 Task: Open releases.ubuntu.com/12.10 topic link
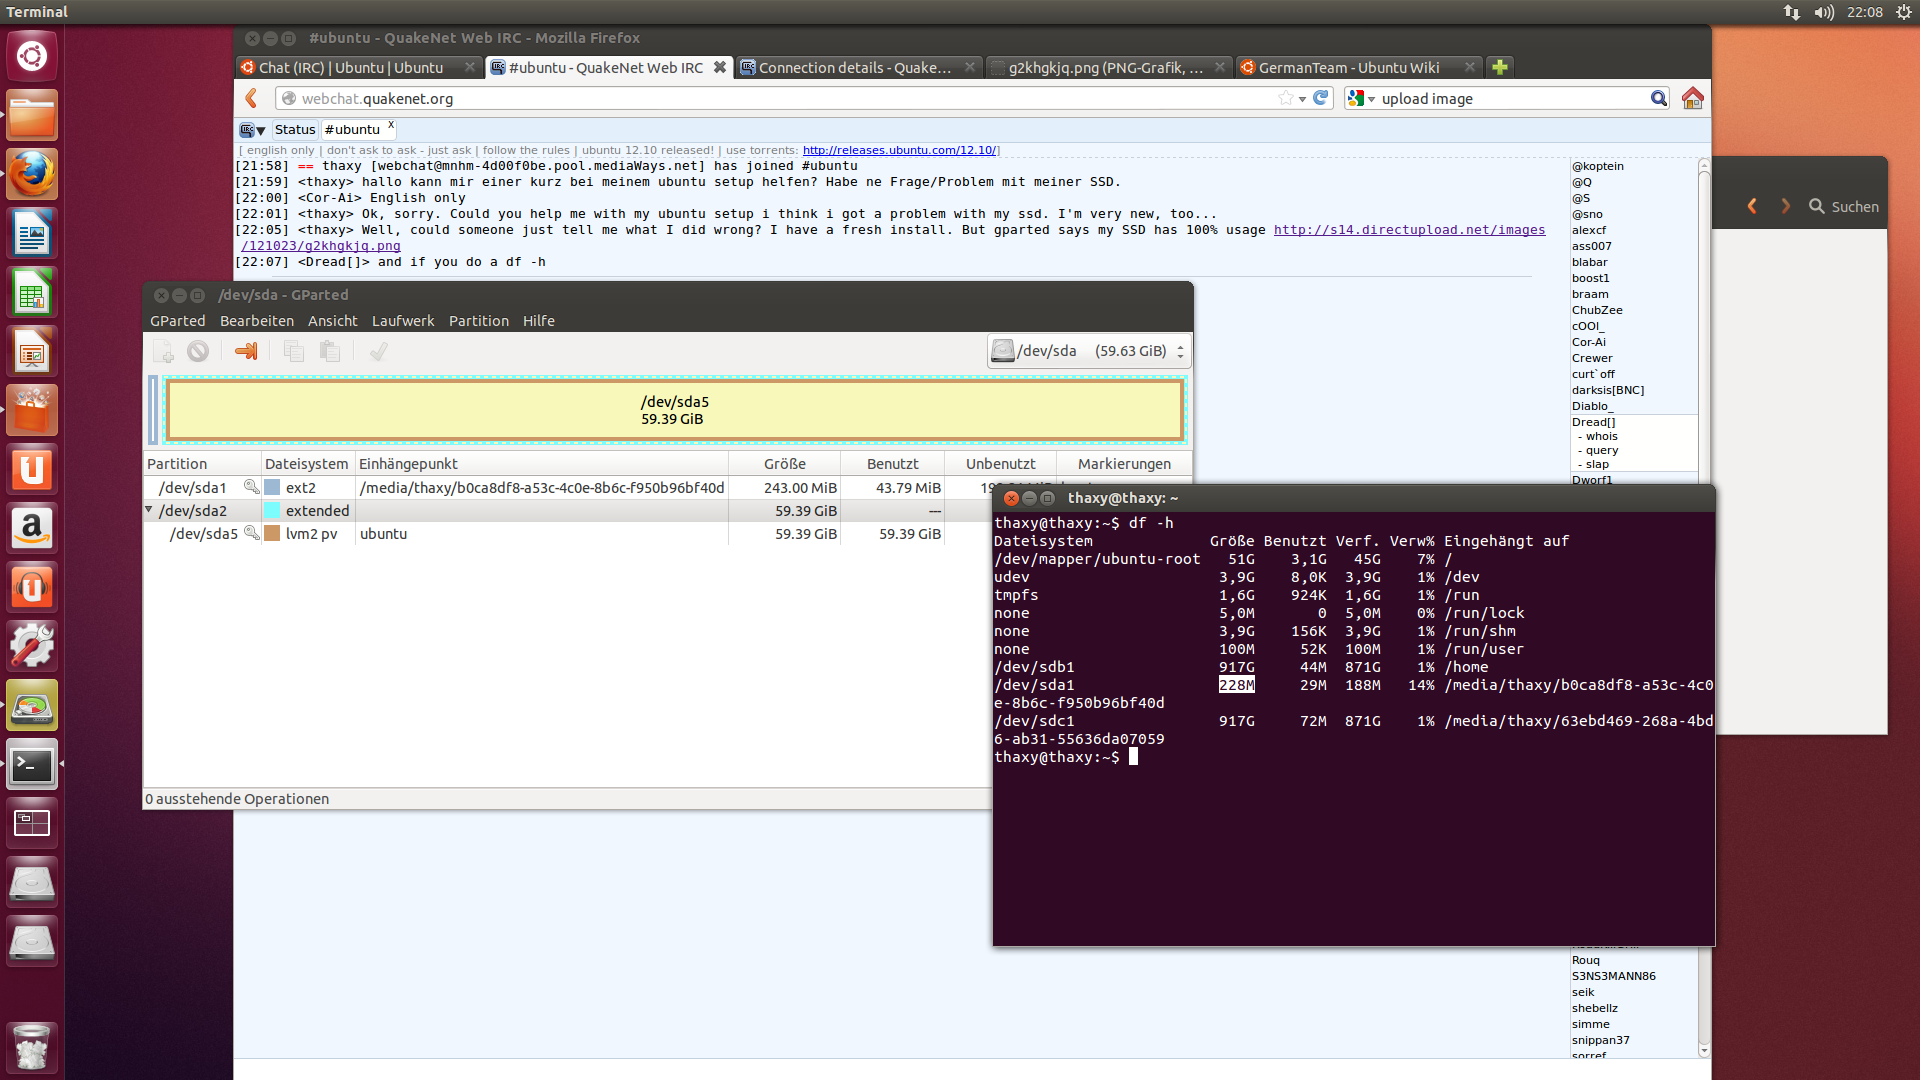point(898,150)
